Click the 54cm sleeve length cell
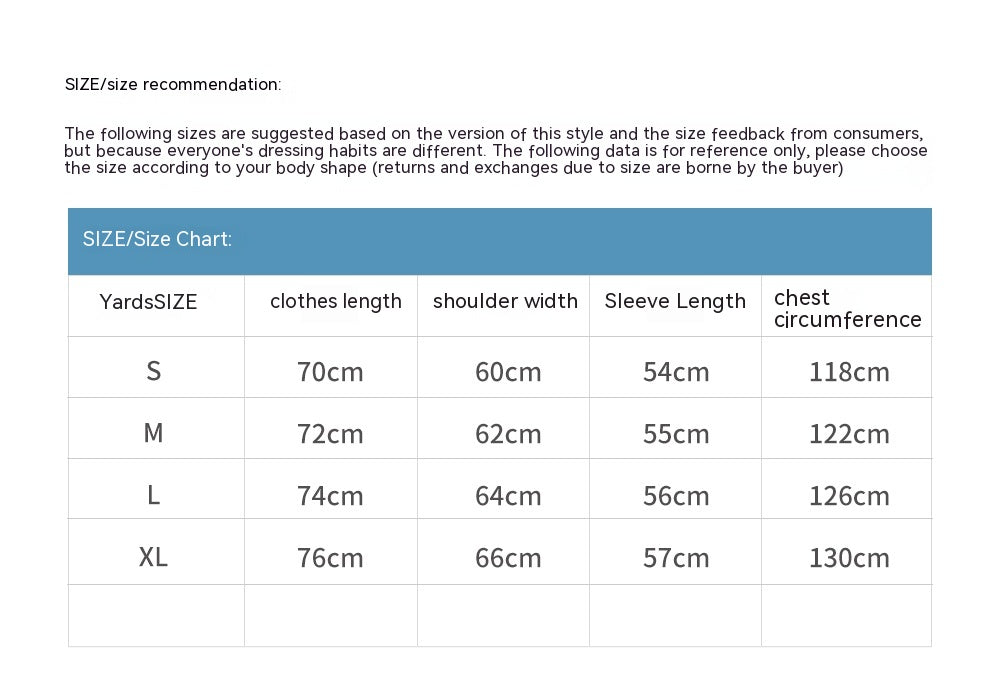The image size is (1000, 674). pyautogui.click(x=676, y=372)
